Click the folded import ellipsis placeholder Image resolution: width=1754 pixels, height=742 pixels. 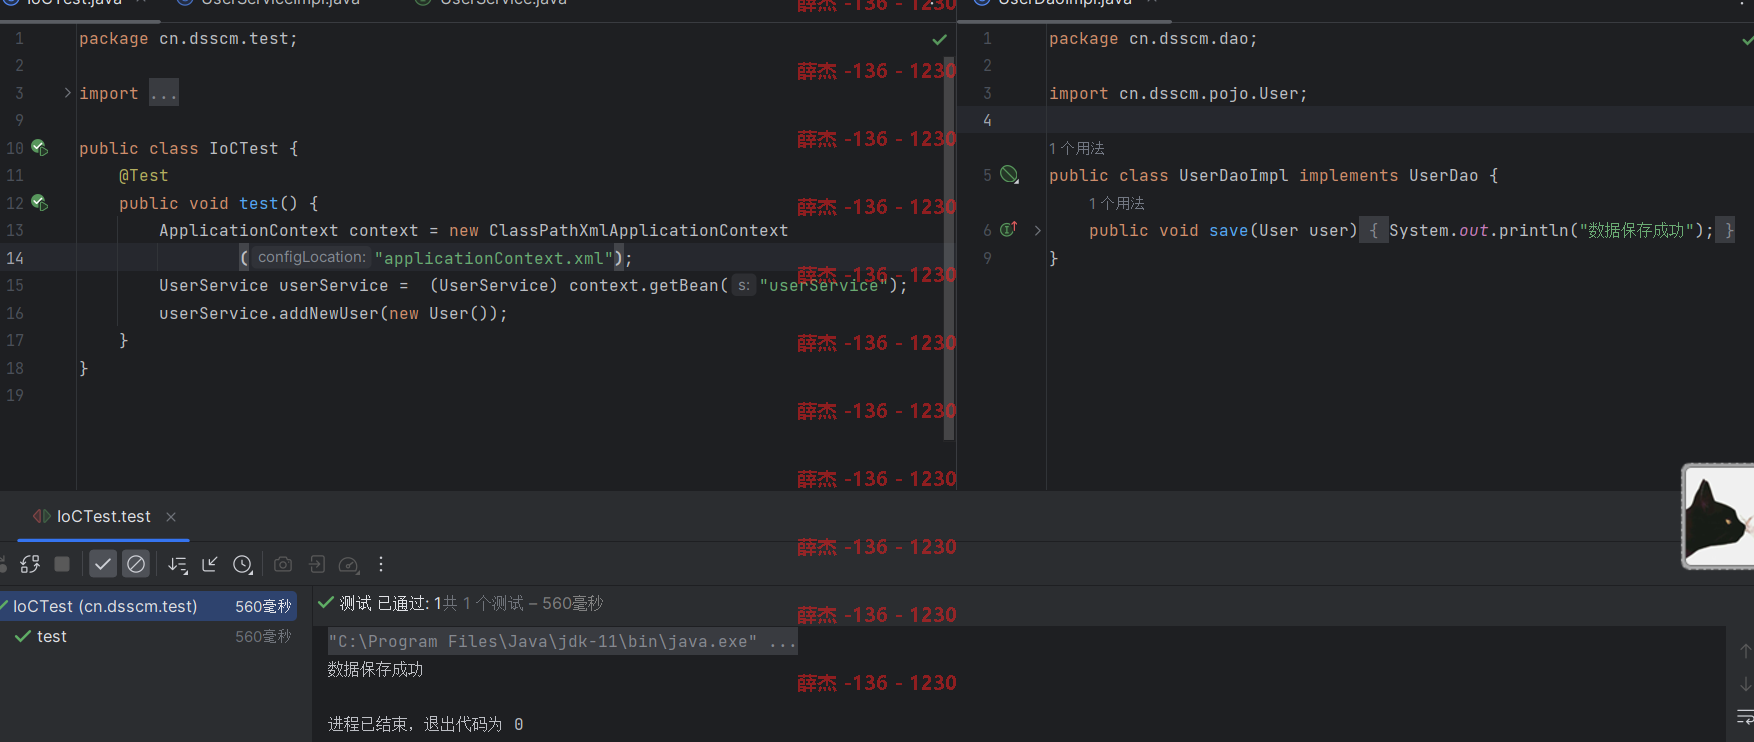[164, 93]
